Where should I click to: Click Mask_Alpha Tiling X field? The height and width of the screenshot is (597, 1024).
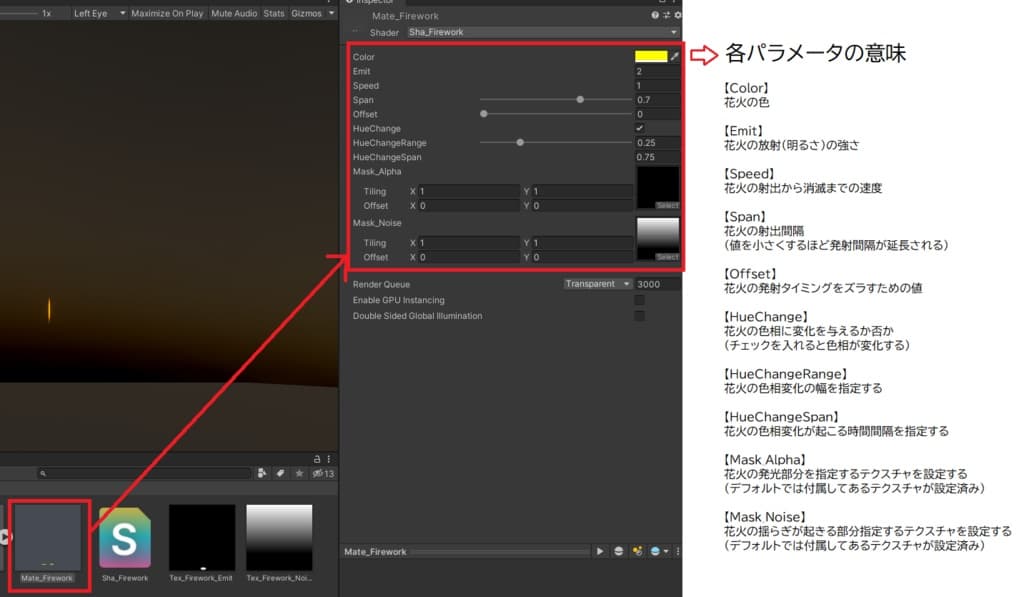[469, 191]
